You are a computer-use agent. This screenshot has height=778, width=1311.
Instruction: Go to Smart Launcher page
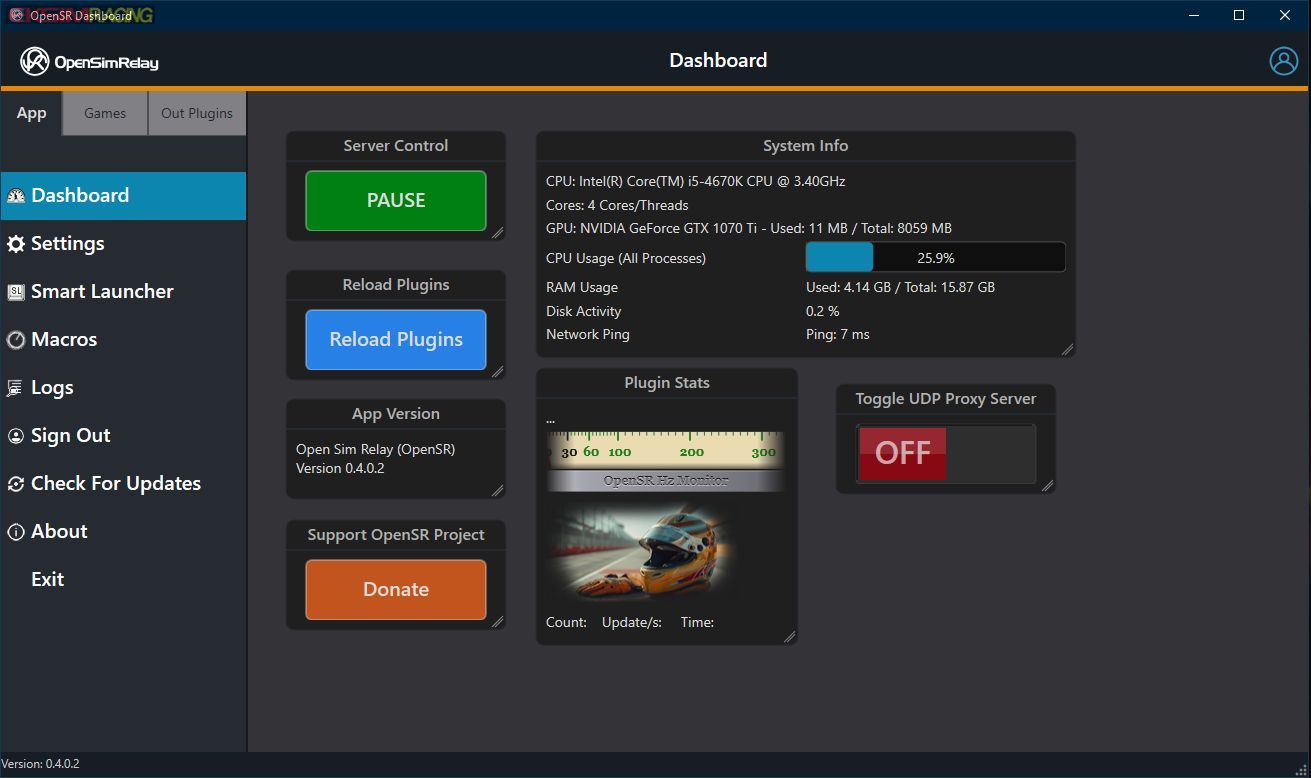(123, 292)
